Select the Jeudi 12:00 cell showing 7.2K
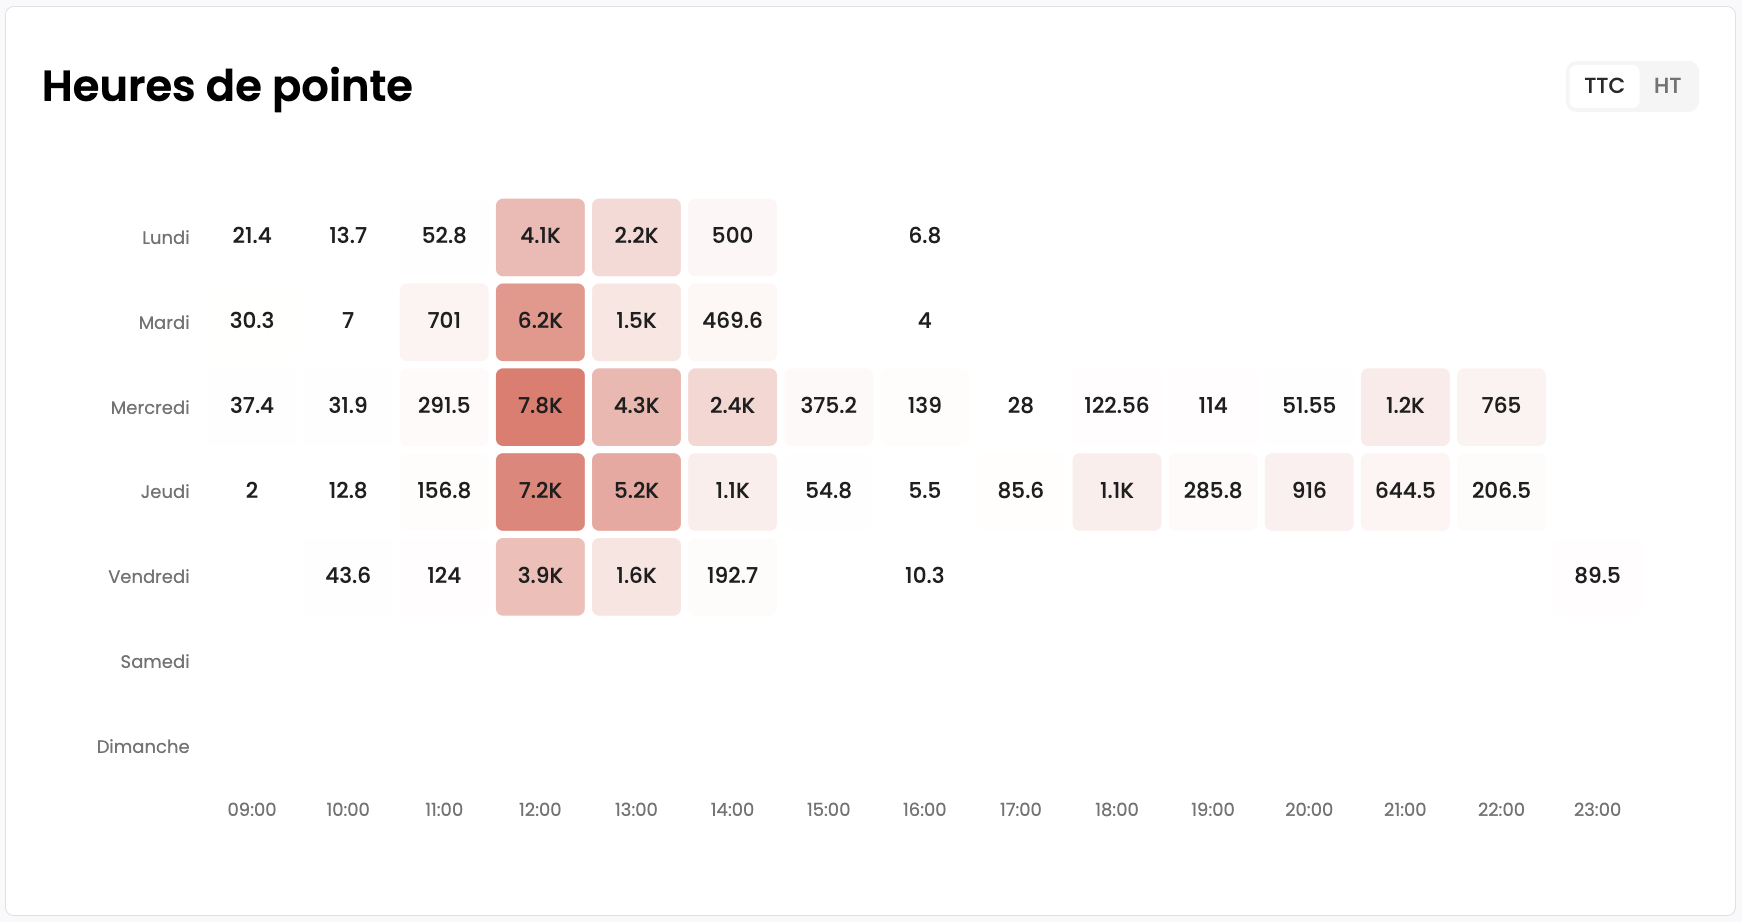This screenshot has width=1742, height=922. [540, 491]
